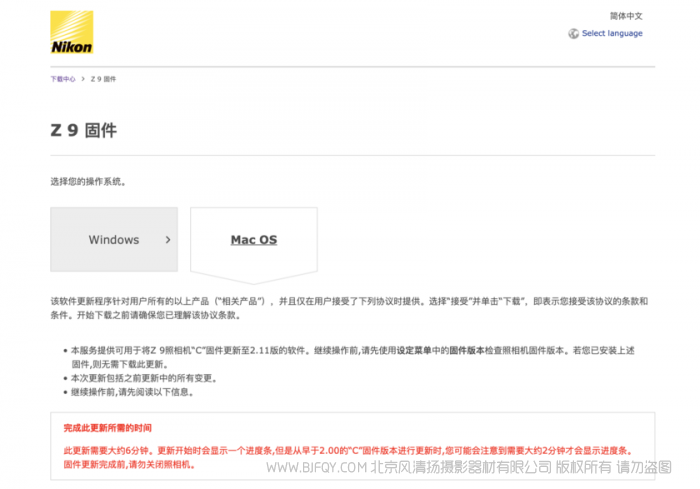Click the Z 9 固件 breadcrumb item
This screenshot has height=489, width=700.
103,78
